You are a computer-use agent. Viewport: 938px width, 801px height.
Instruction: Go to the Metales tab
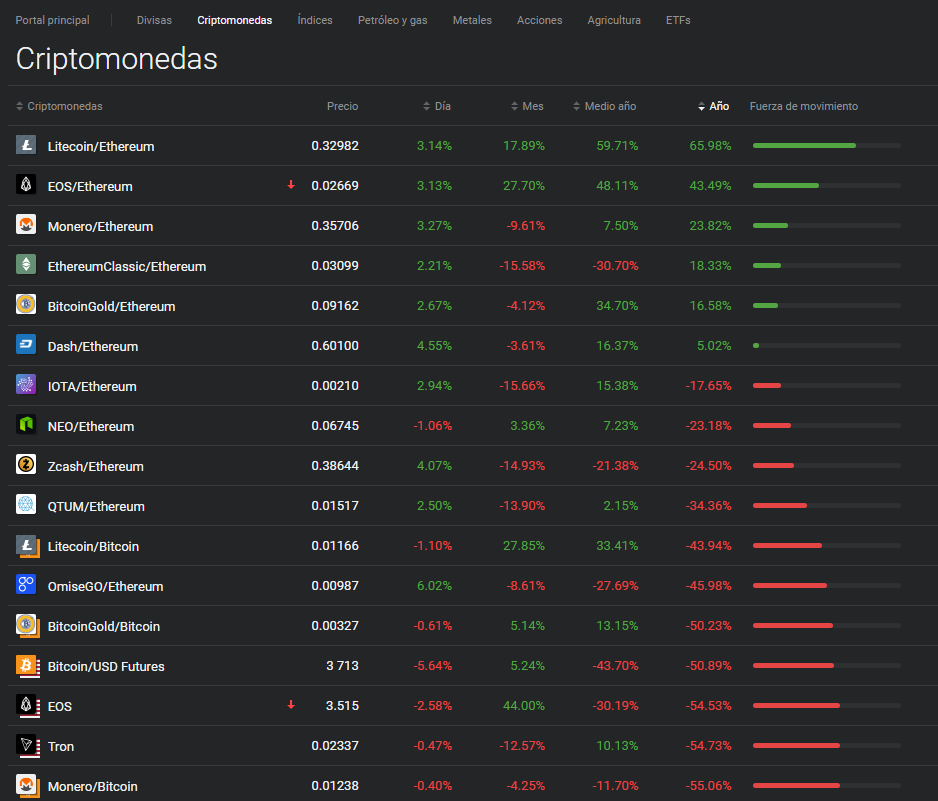472,20
